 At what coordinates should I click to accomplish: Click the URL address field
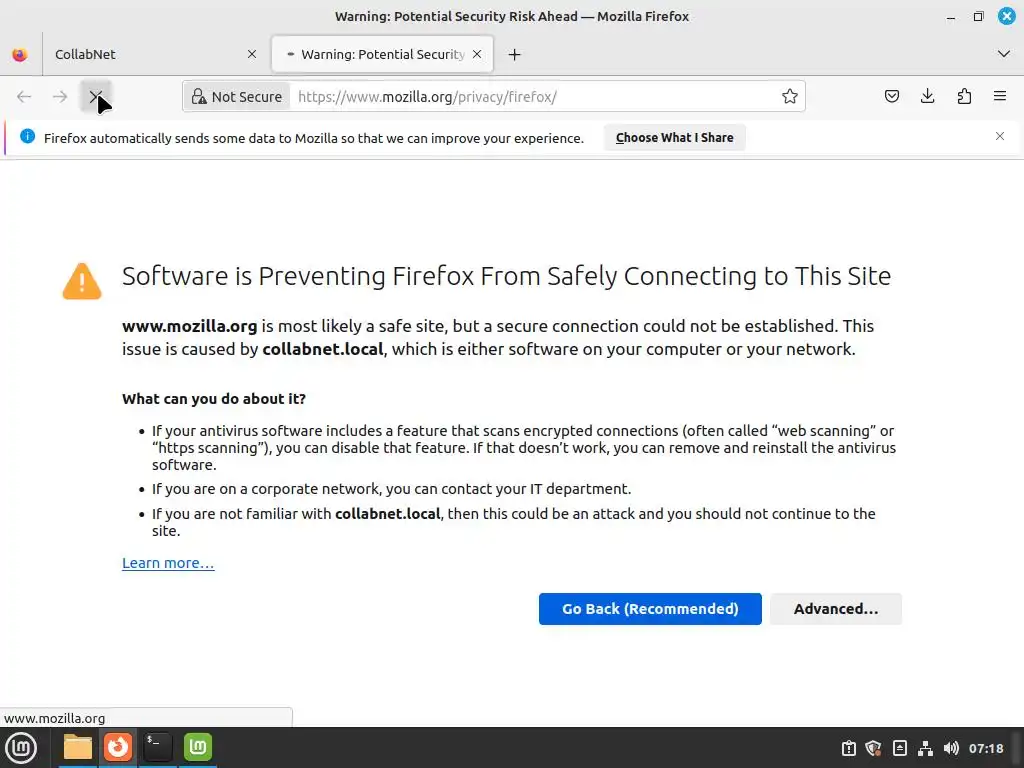530,97
